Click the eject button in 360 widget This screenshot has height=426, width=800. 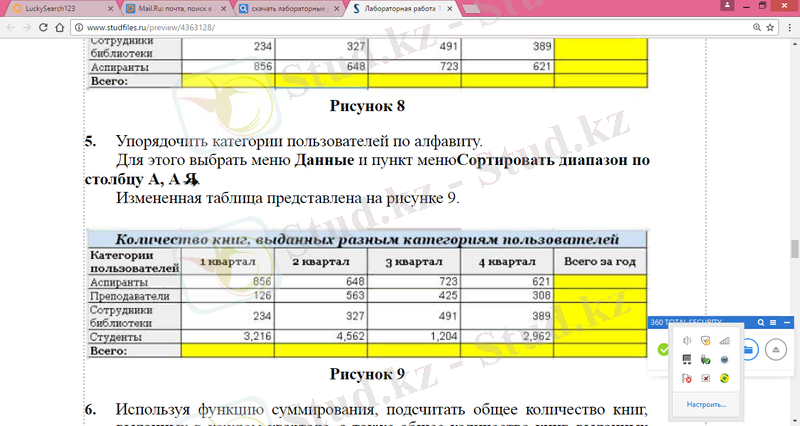pos(777,350)
